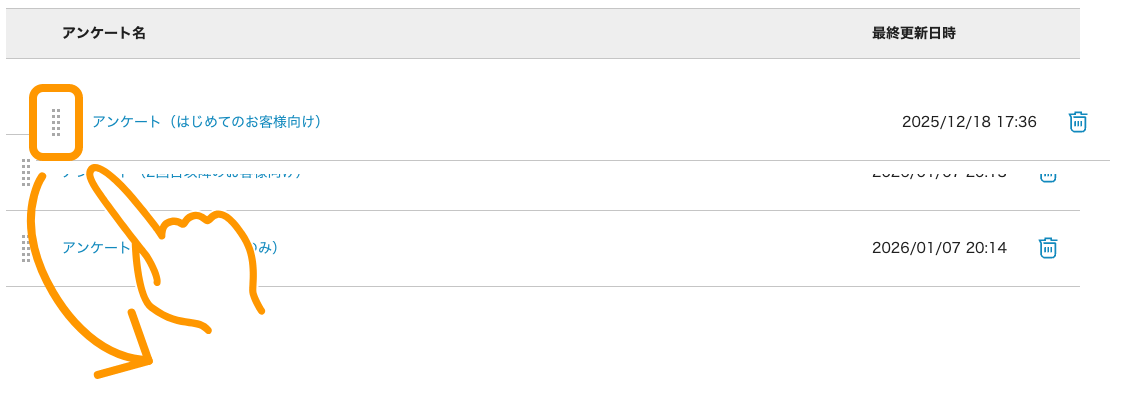Open the partially covered second survey link

point(75,174)
